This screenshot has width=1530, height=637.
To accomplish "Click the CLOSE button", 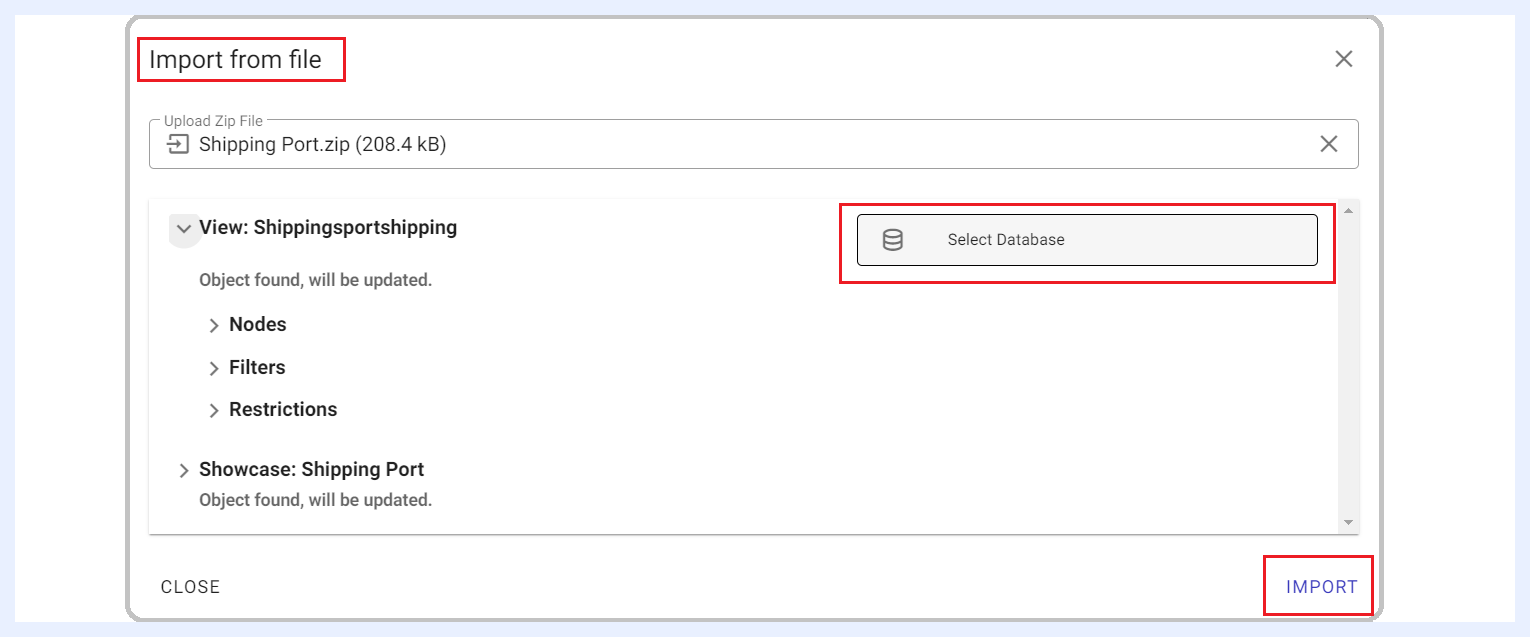I will tap(190, 587).
